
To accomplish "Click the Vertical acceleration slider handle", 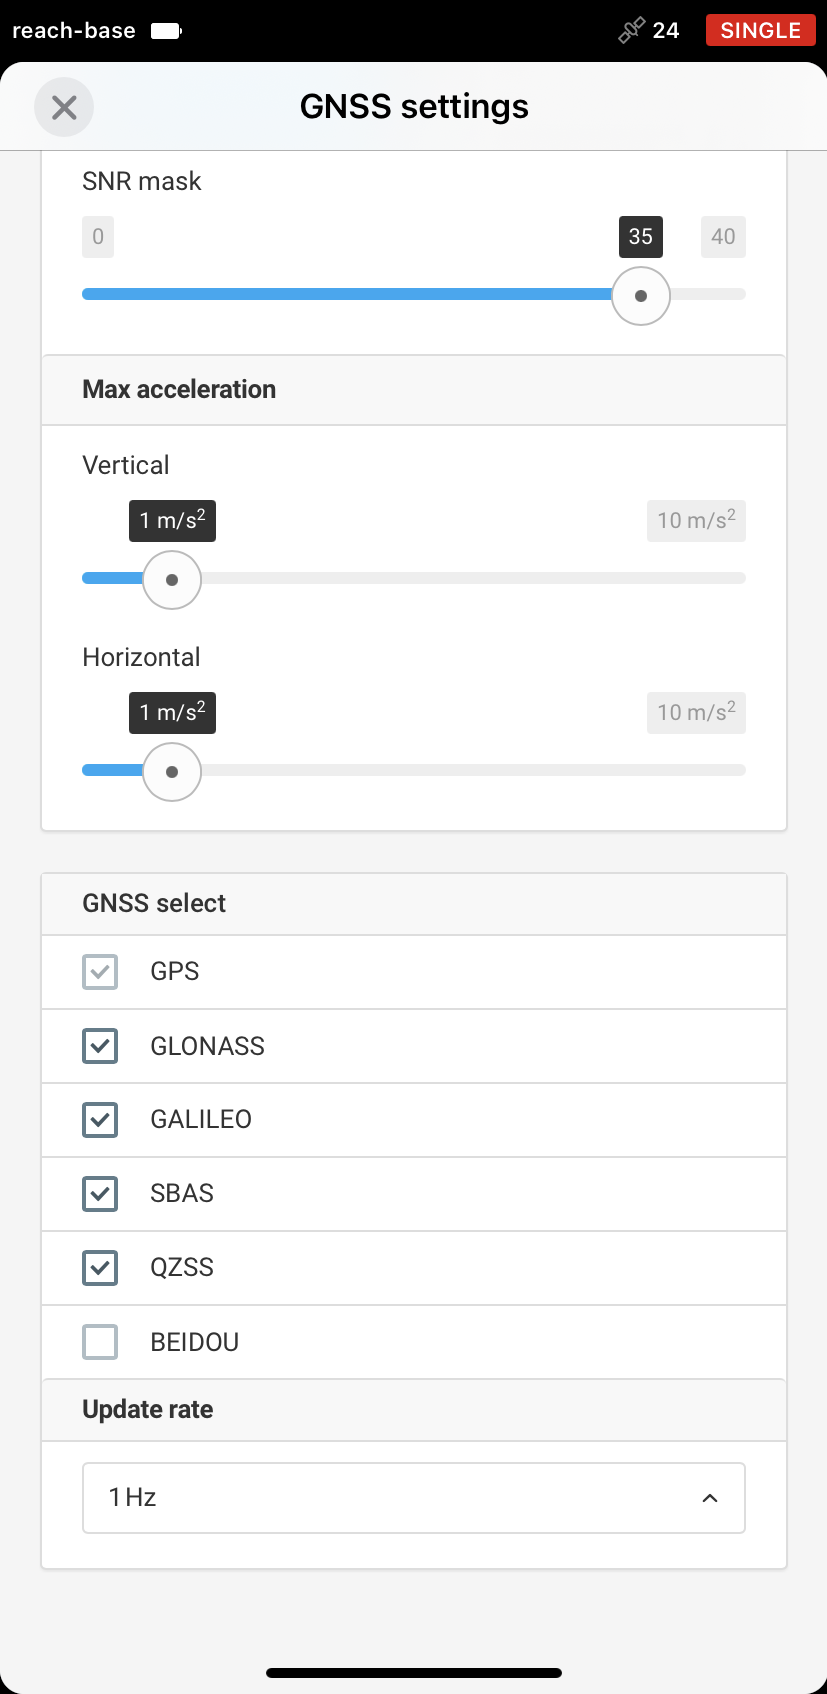I will 172,580.
